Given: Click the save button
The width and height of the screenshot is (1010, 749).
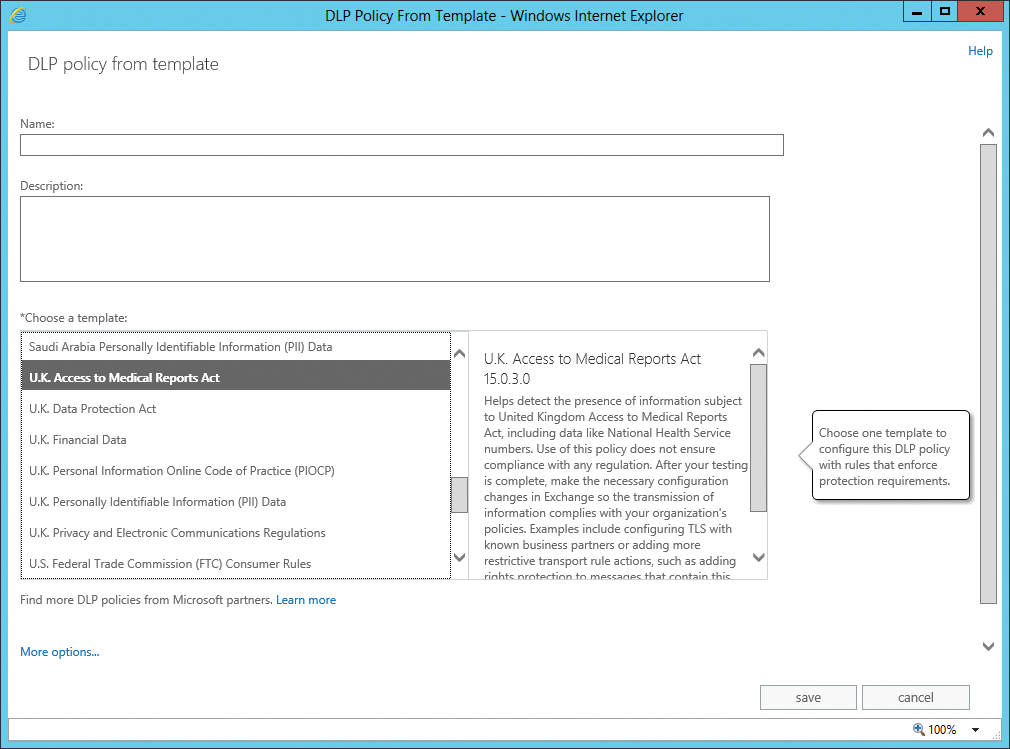Looking at the screenshot, I should click(808, 697).
